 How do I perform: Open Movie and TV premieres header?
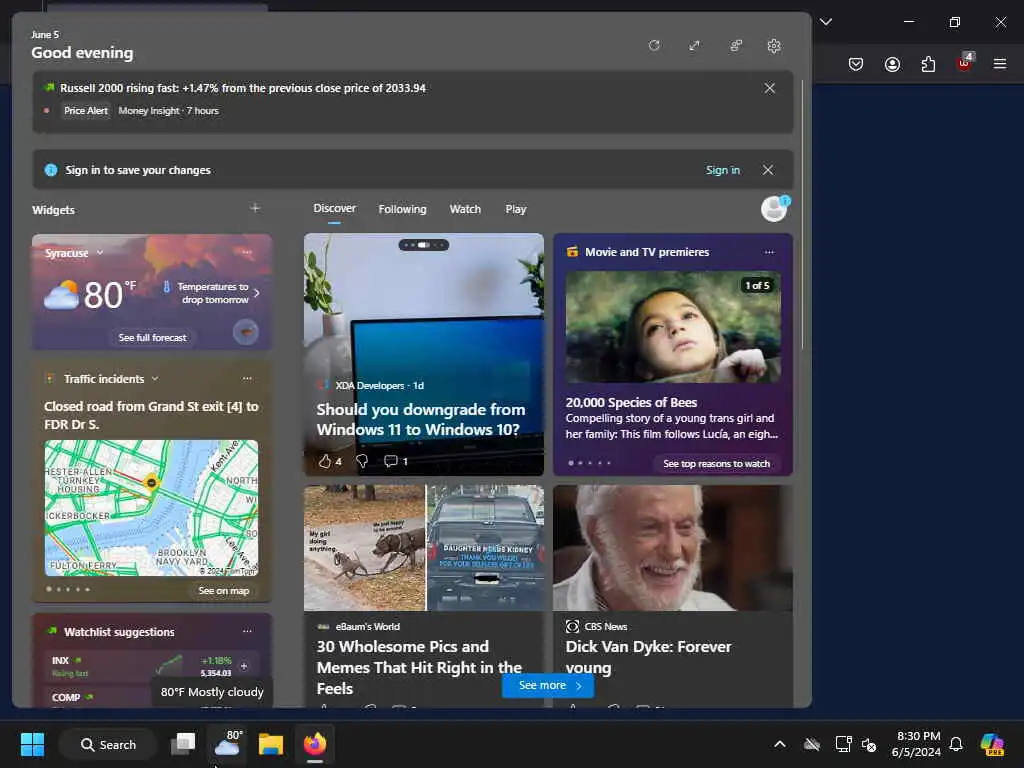[x=647, y=252]
